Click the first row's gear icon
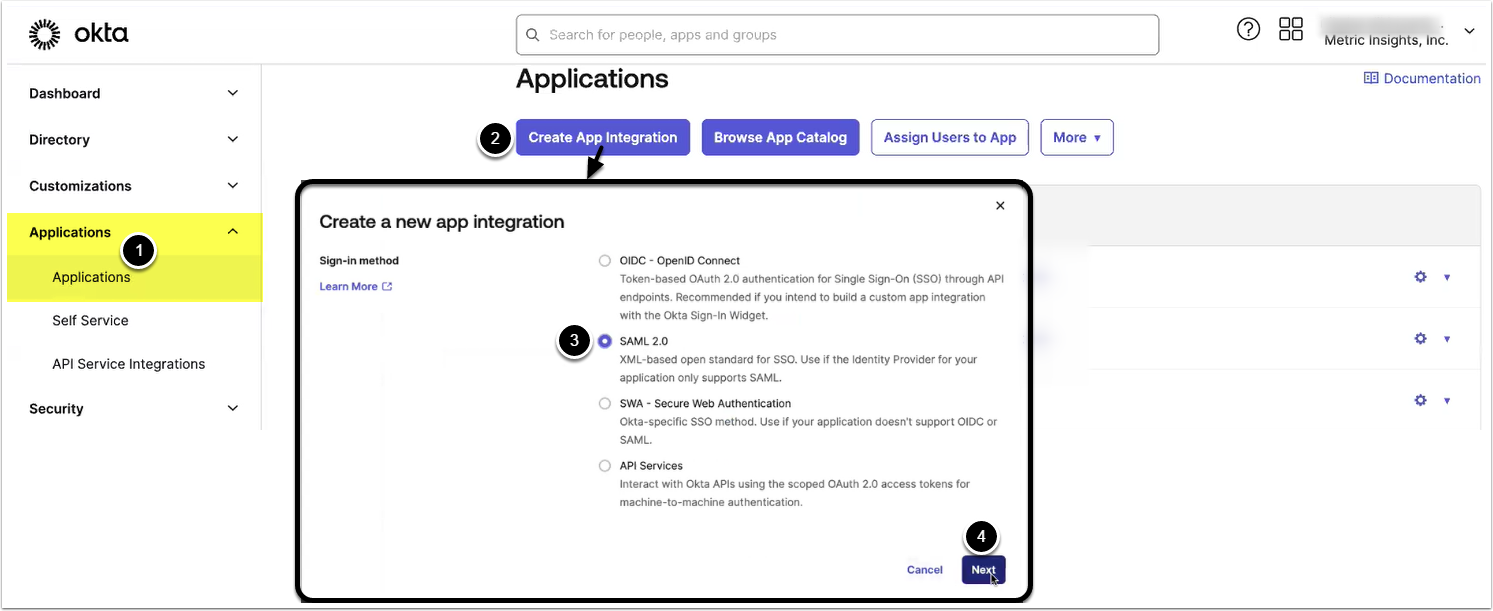Image resolution: width=1493 pixels, height=611 pixels. [1420, 277]
